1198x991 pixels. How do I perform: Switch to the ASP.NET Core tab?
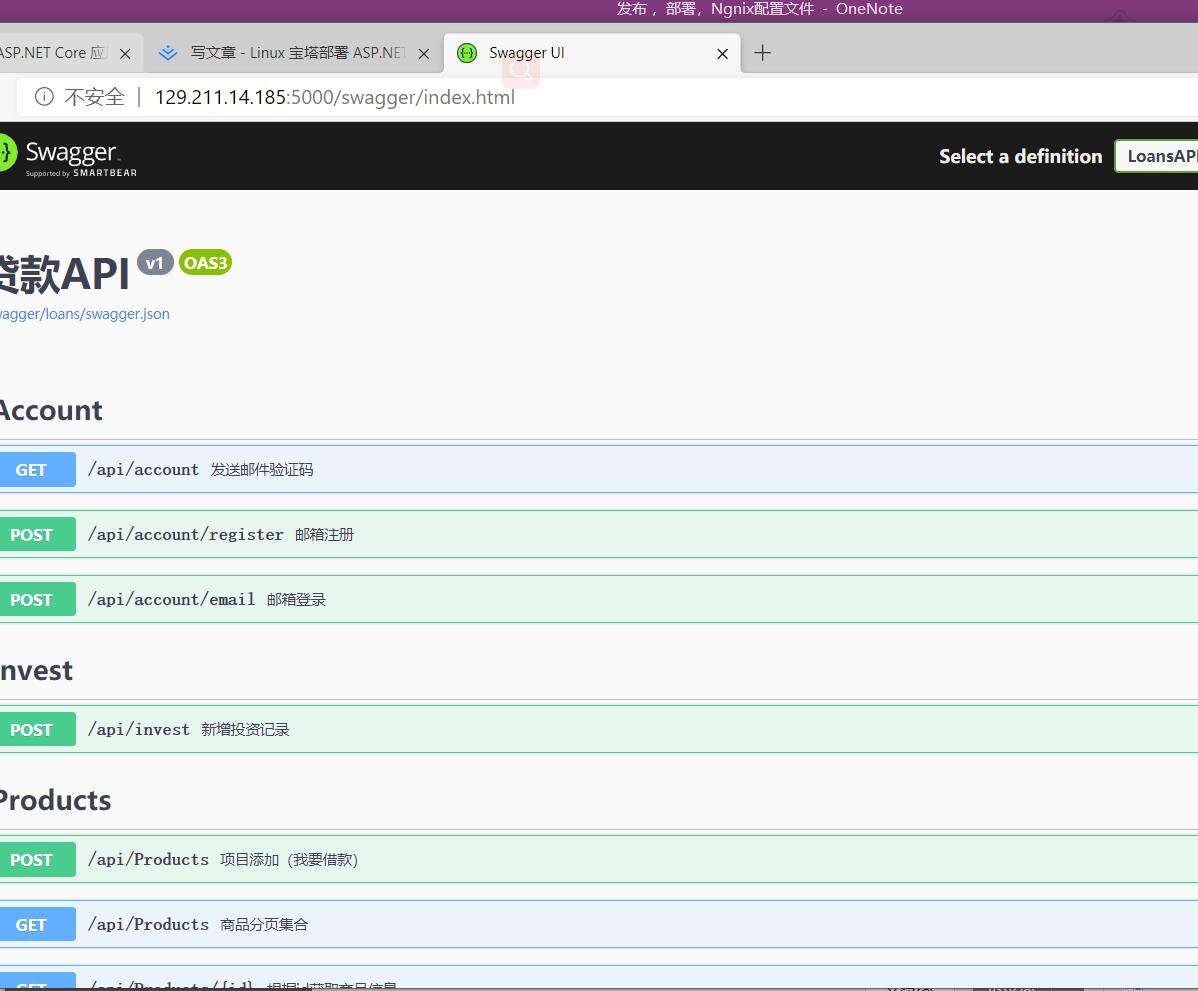click(x=69, y=53)
